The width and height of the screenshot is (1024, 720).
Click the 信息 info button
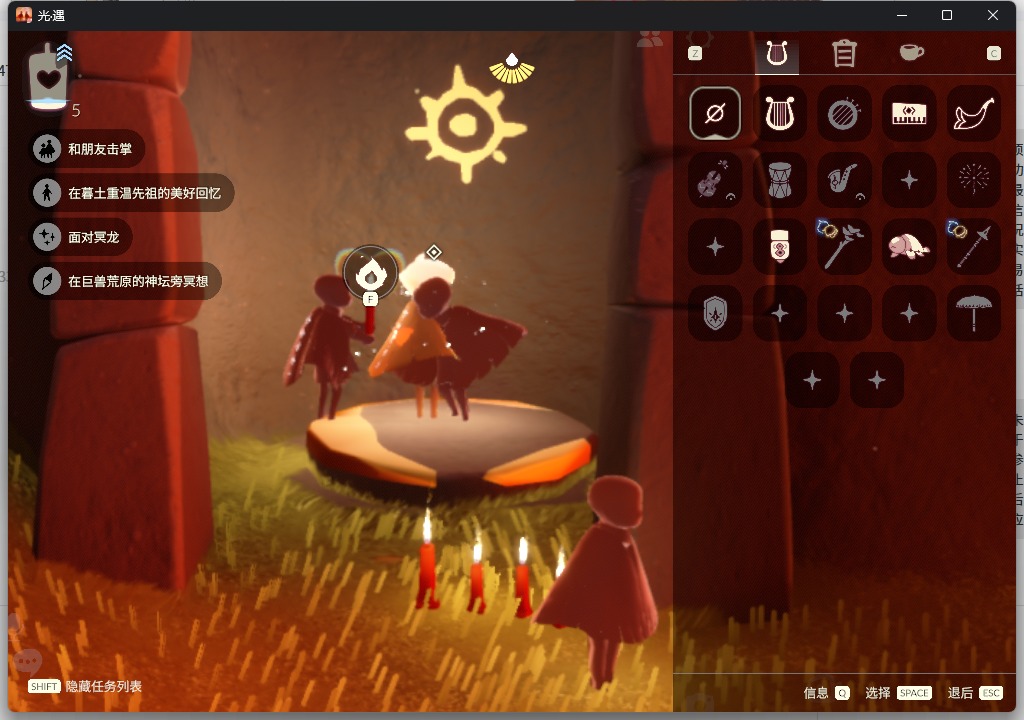pos(826,693)
